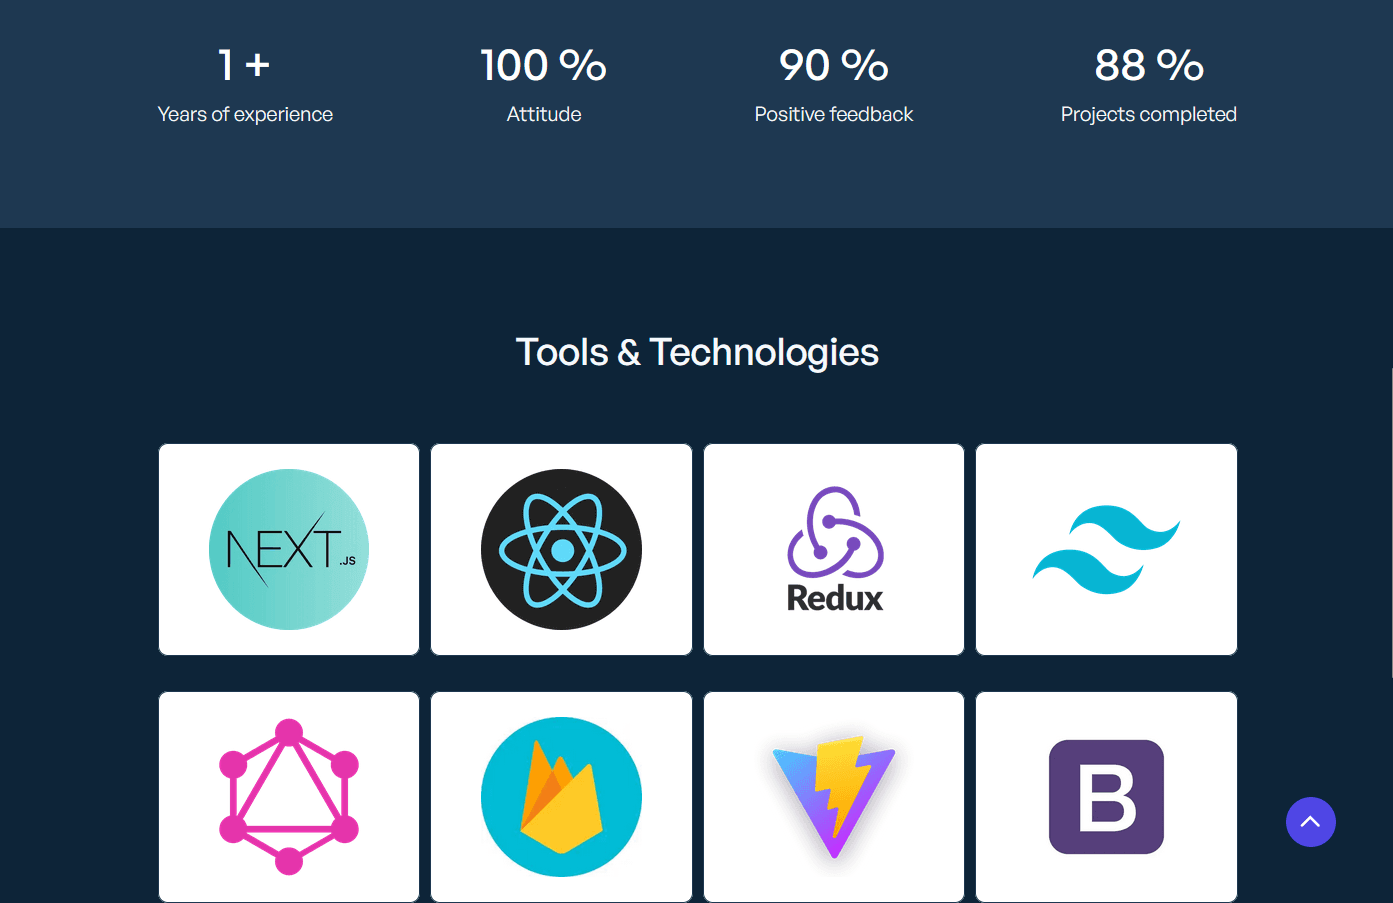Click the Vite lightning bolt logo card
Image resolution: width=1393 pixels, height=903 pixels.
click(834, 797)
